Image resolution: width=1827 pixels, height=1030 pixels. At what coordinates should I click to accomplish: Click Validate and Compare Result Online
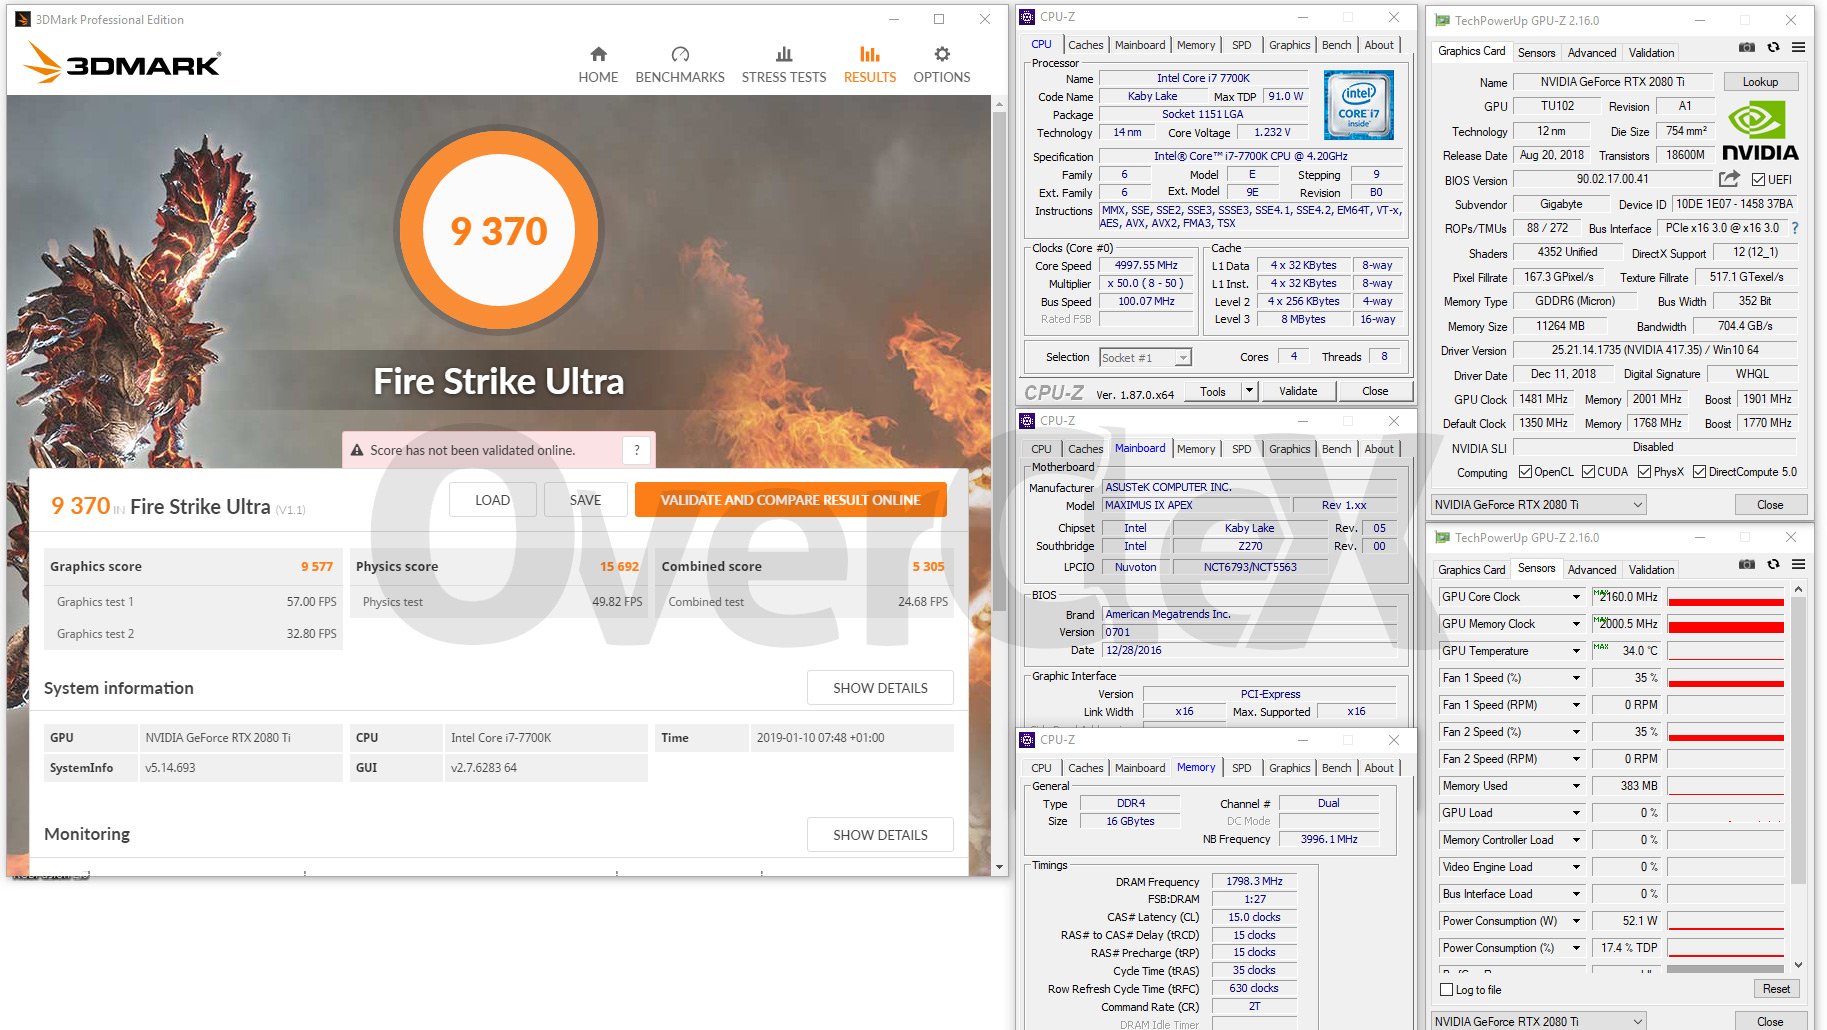click(790, 500)
